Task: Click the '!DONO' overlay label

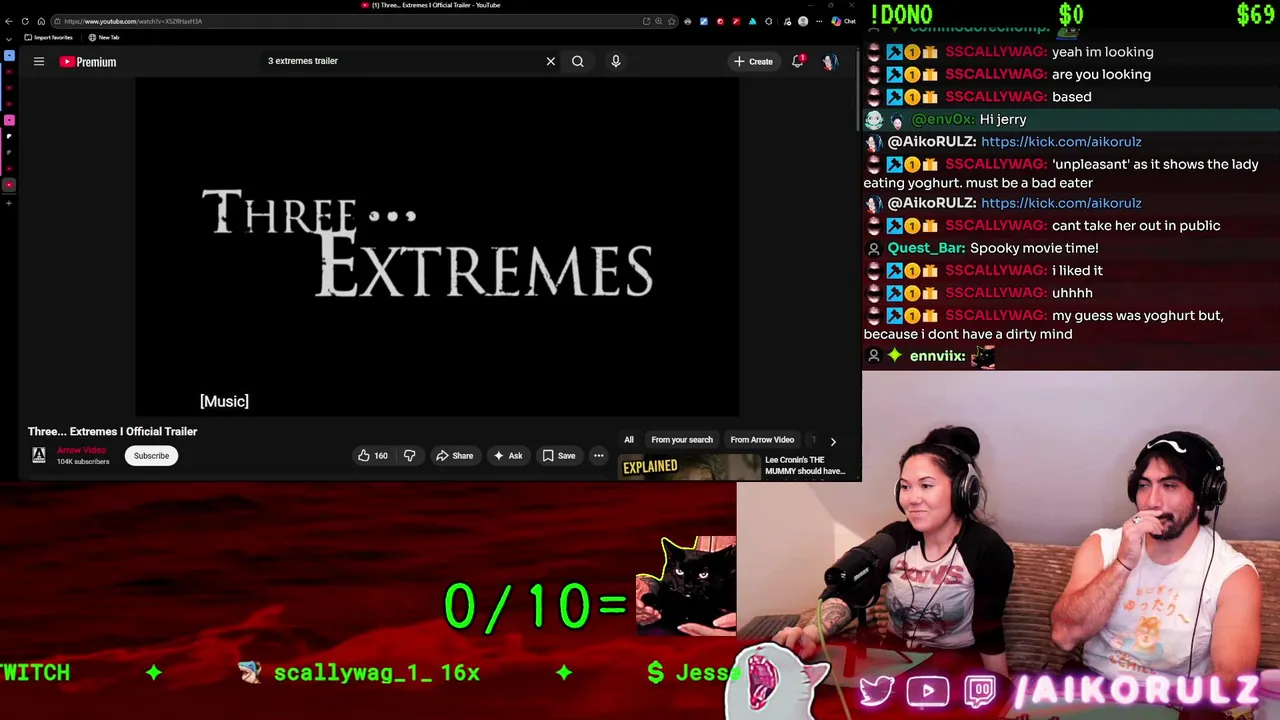Action: [901, 14]
